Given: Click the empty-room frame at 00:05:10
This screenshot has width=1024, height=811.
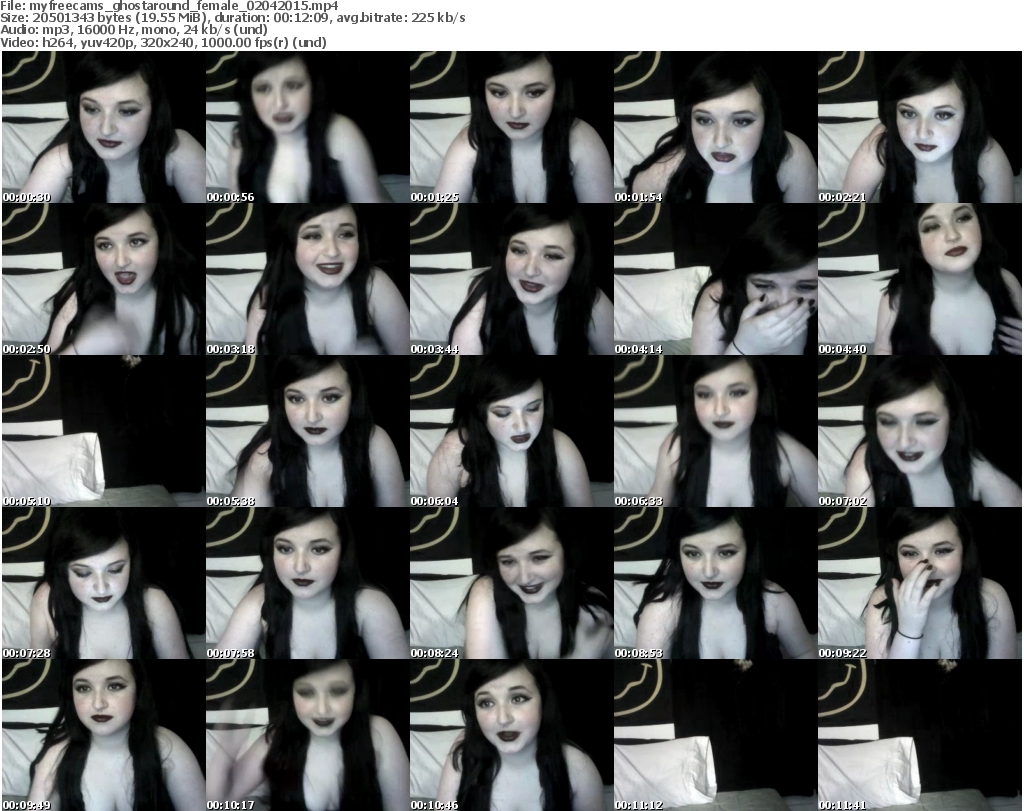Looking at the screenshot, I should coord(103,431).
